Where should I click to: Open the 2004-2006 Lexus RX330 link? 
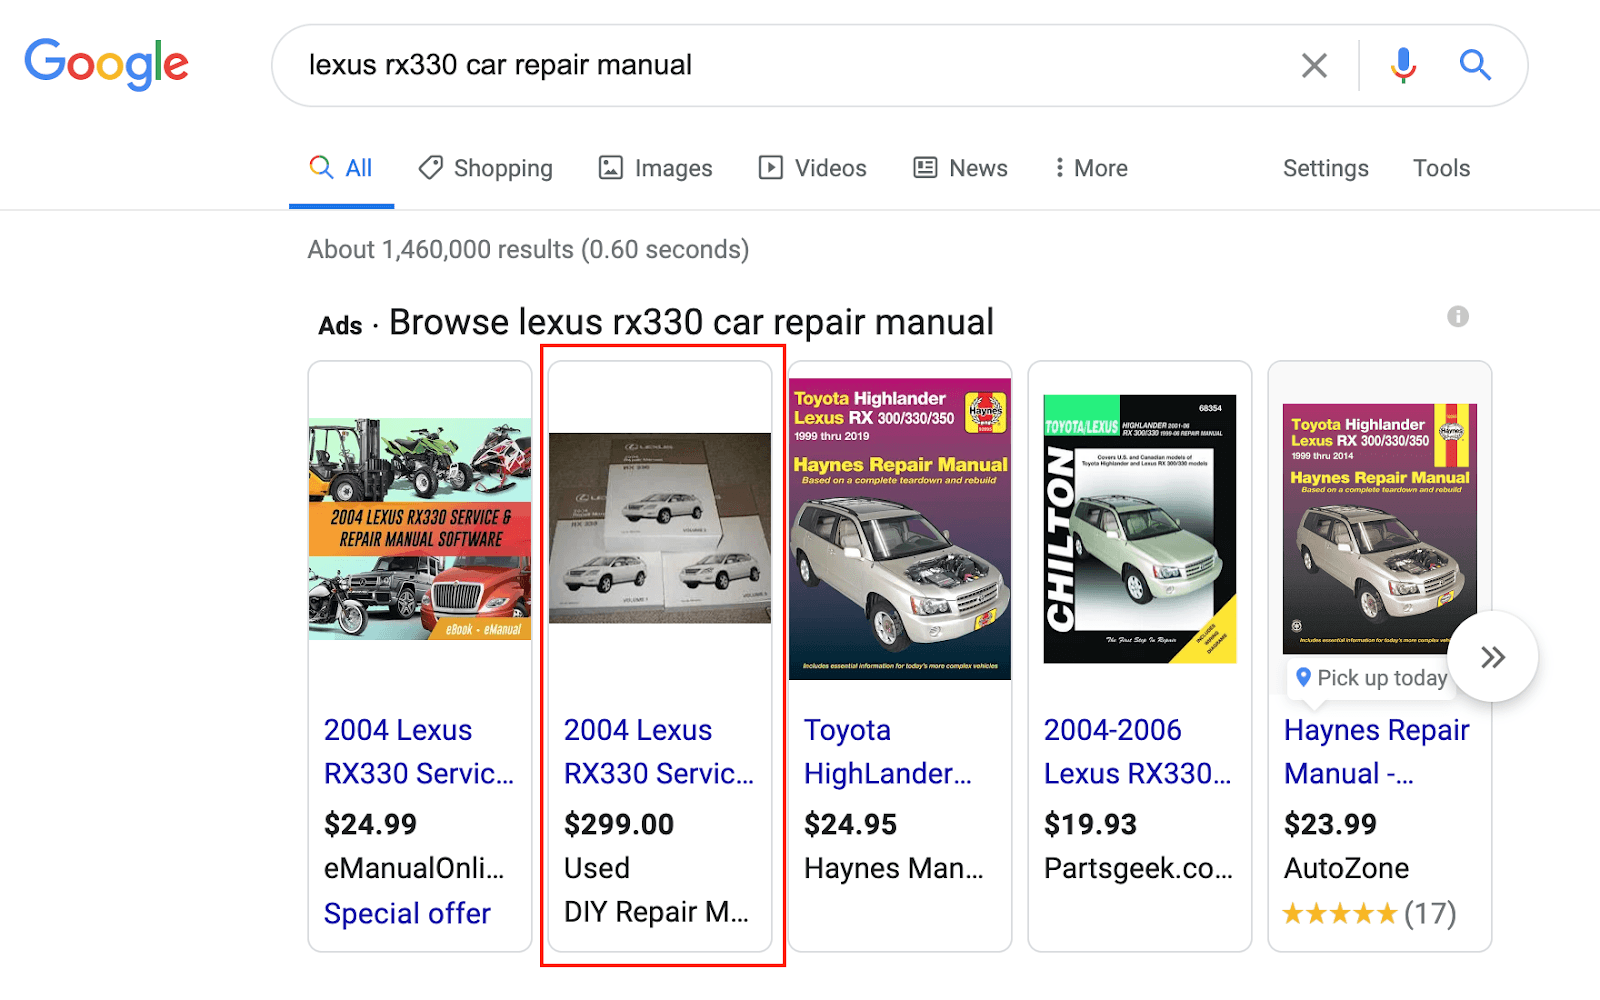pos(1138,752)
